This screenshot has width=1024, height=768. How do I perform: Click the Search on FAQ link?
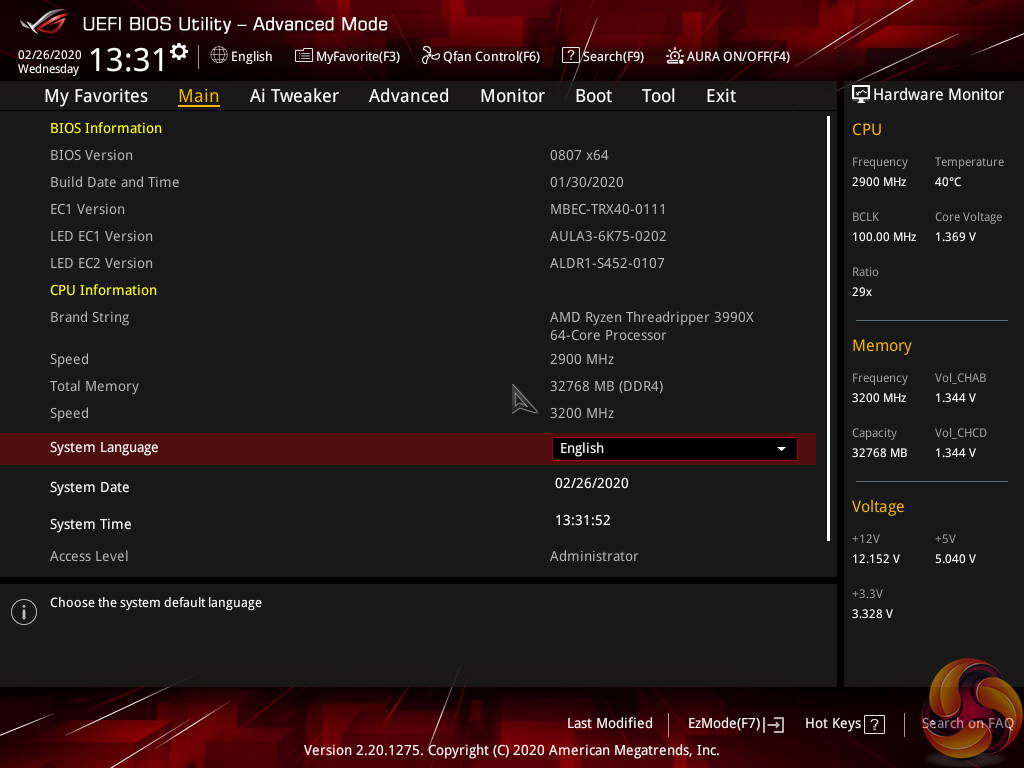[x=967, y=723]
